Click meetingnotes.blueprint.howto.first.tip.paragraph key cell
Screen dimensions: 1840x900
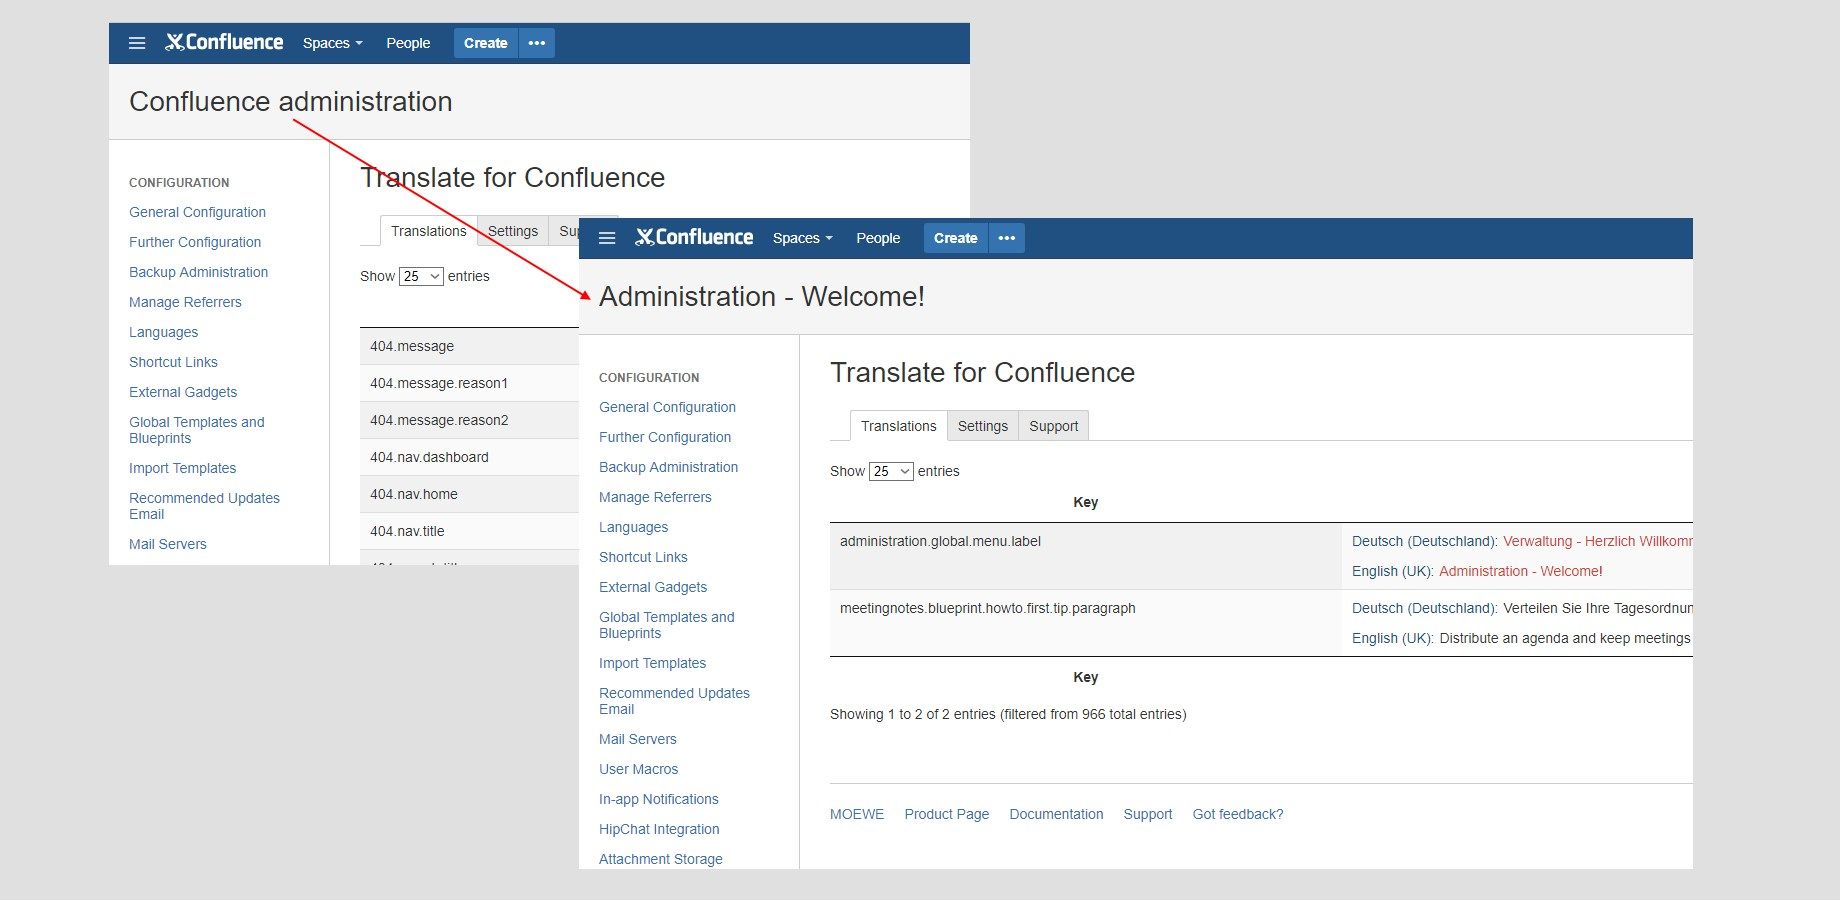coord(1085,623)
